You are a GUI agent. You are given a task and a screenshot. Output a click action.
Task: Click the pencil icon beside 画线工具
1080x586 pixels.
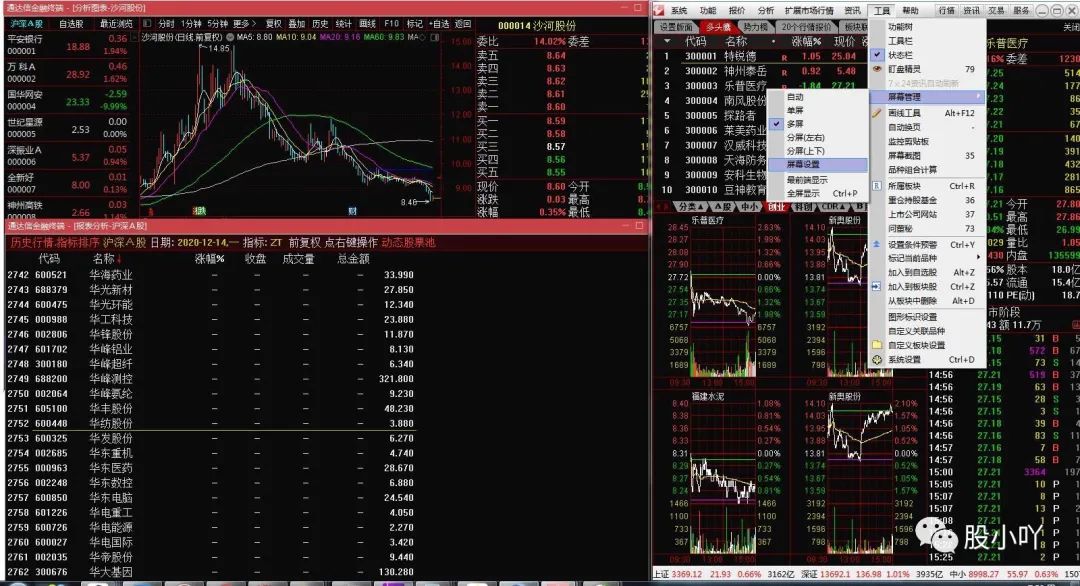pos(877,113)
